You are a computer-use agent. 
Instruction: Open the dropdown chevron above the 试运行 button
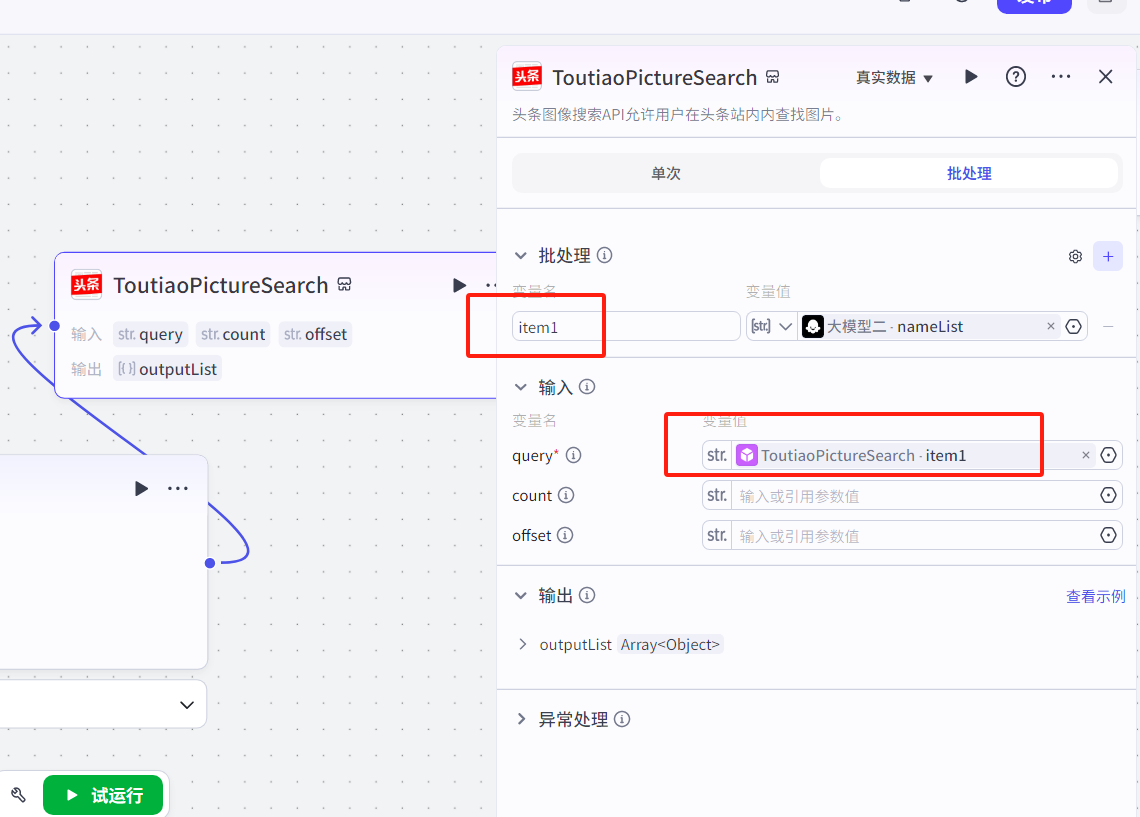tap(187, 704)
